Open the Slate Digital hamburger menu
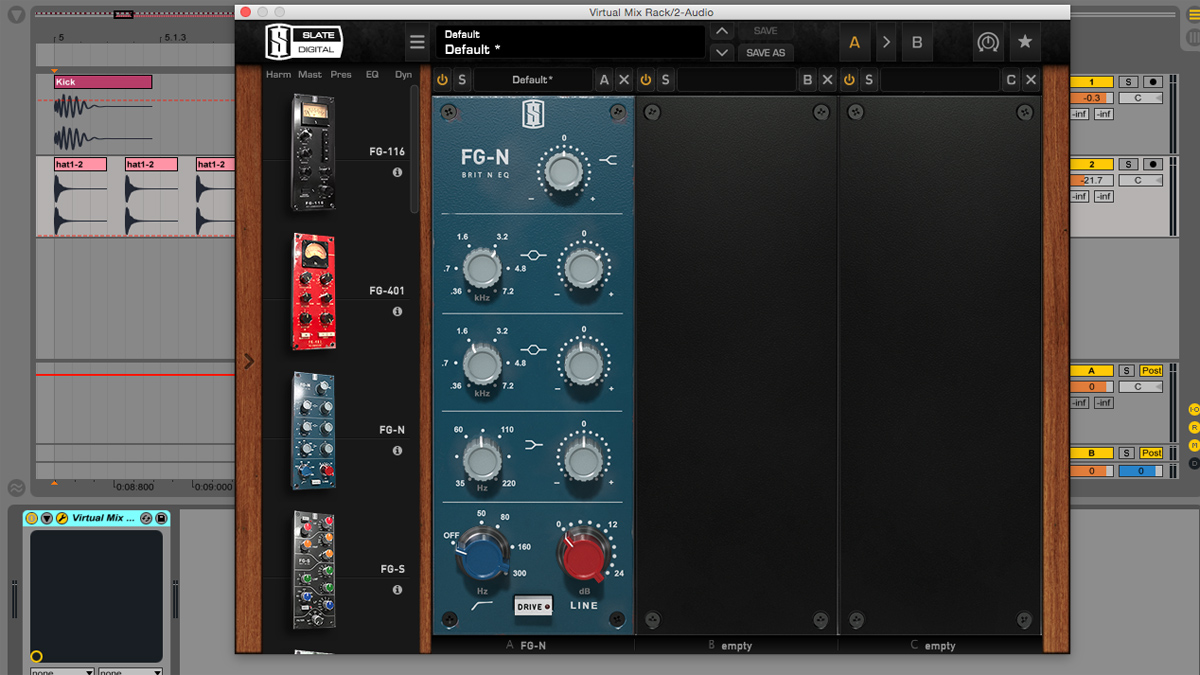This screenshot has height=675, width=1200. tap(417, 43)
